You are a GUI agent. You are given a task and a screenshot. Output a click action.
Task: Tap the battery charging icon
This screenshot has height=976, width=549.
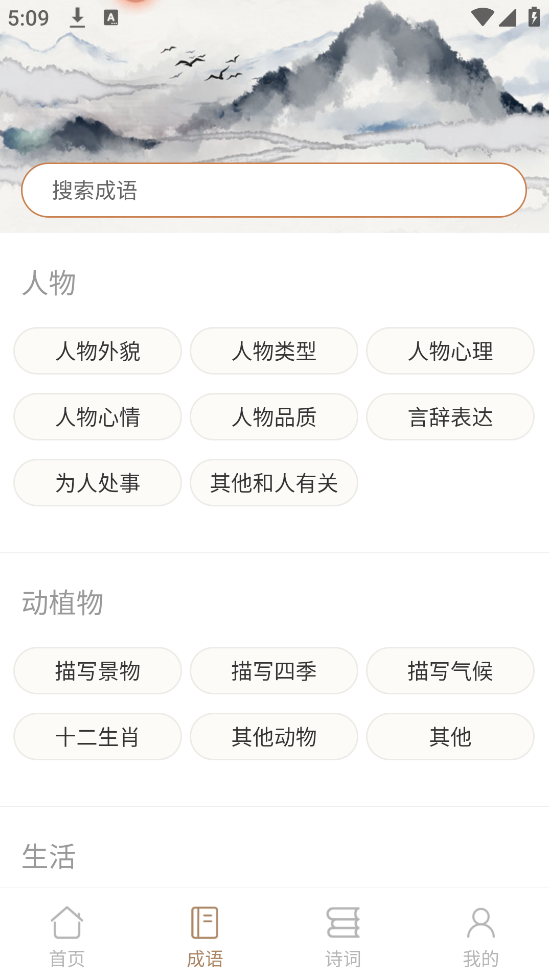[x=534, y=17]
